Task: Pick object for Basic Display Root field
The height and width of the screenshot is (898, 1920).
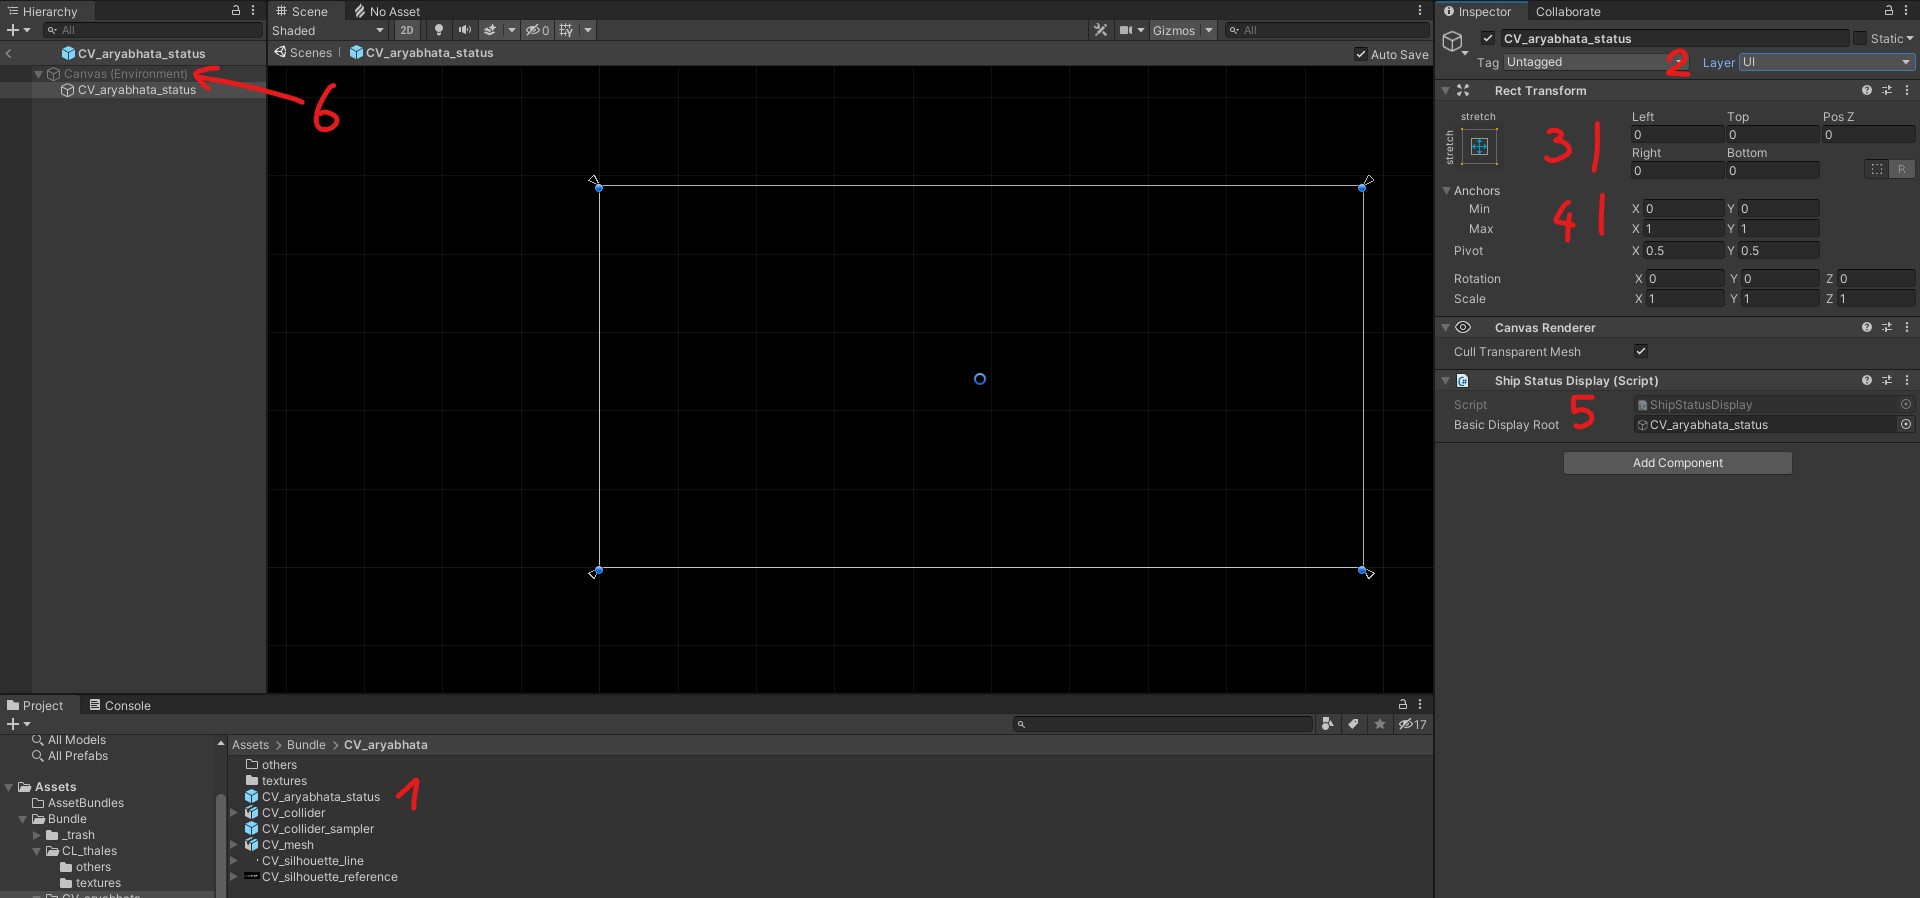Action: tap(1906, 425)
